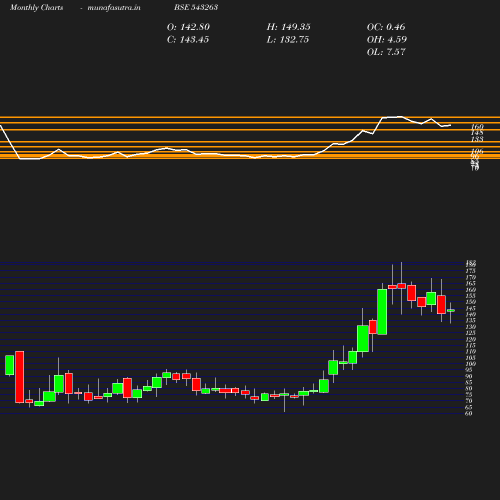The image size is (500, 500).
Task: Click the '135' candlestick price axis label
Action: tap(471, 321)
